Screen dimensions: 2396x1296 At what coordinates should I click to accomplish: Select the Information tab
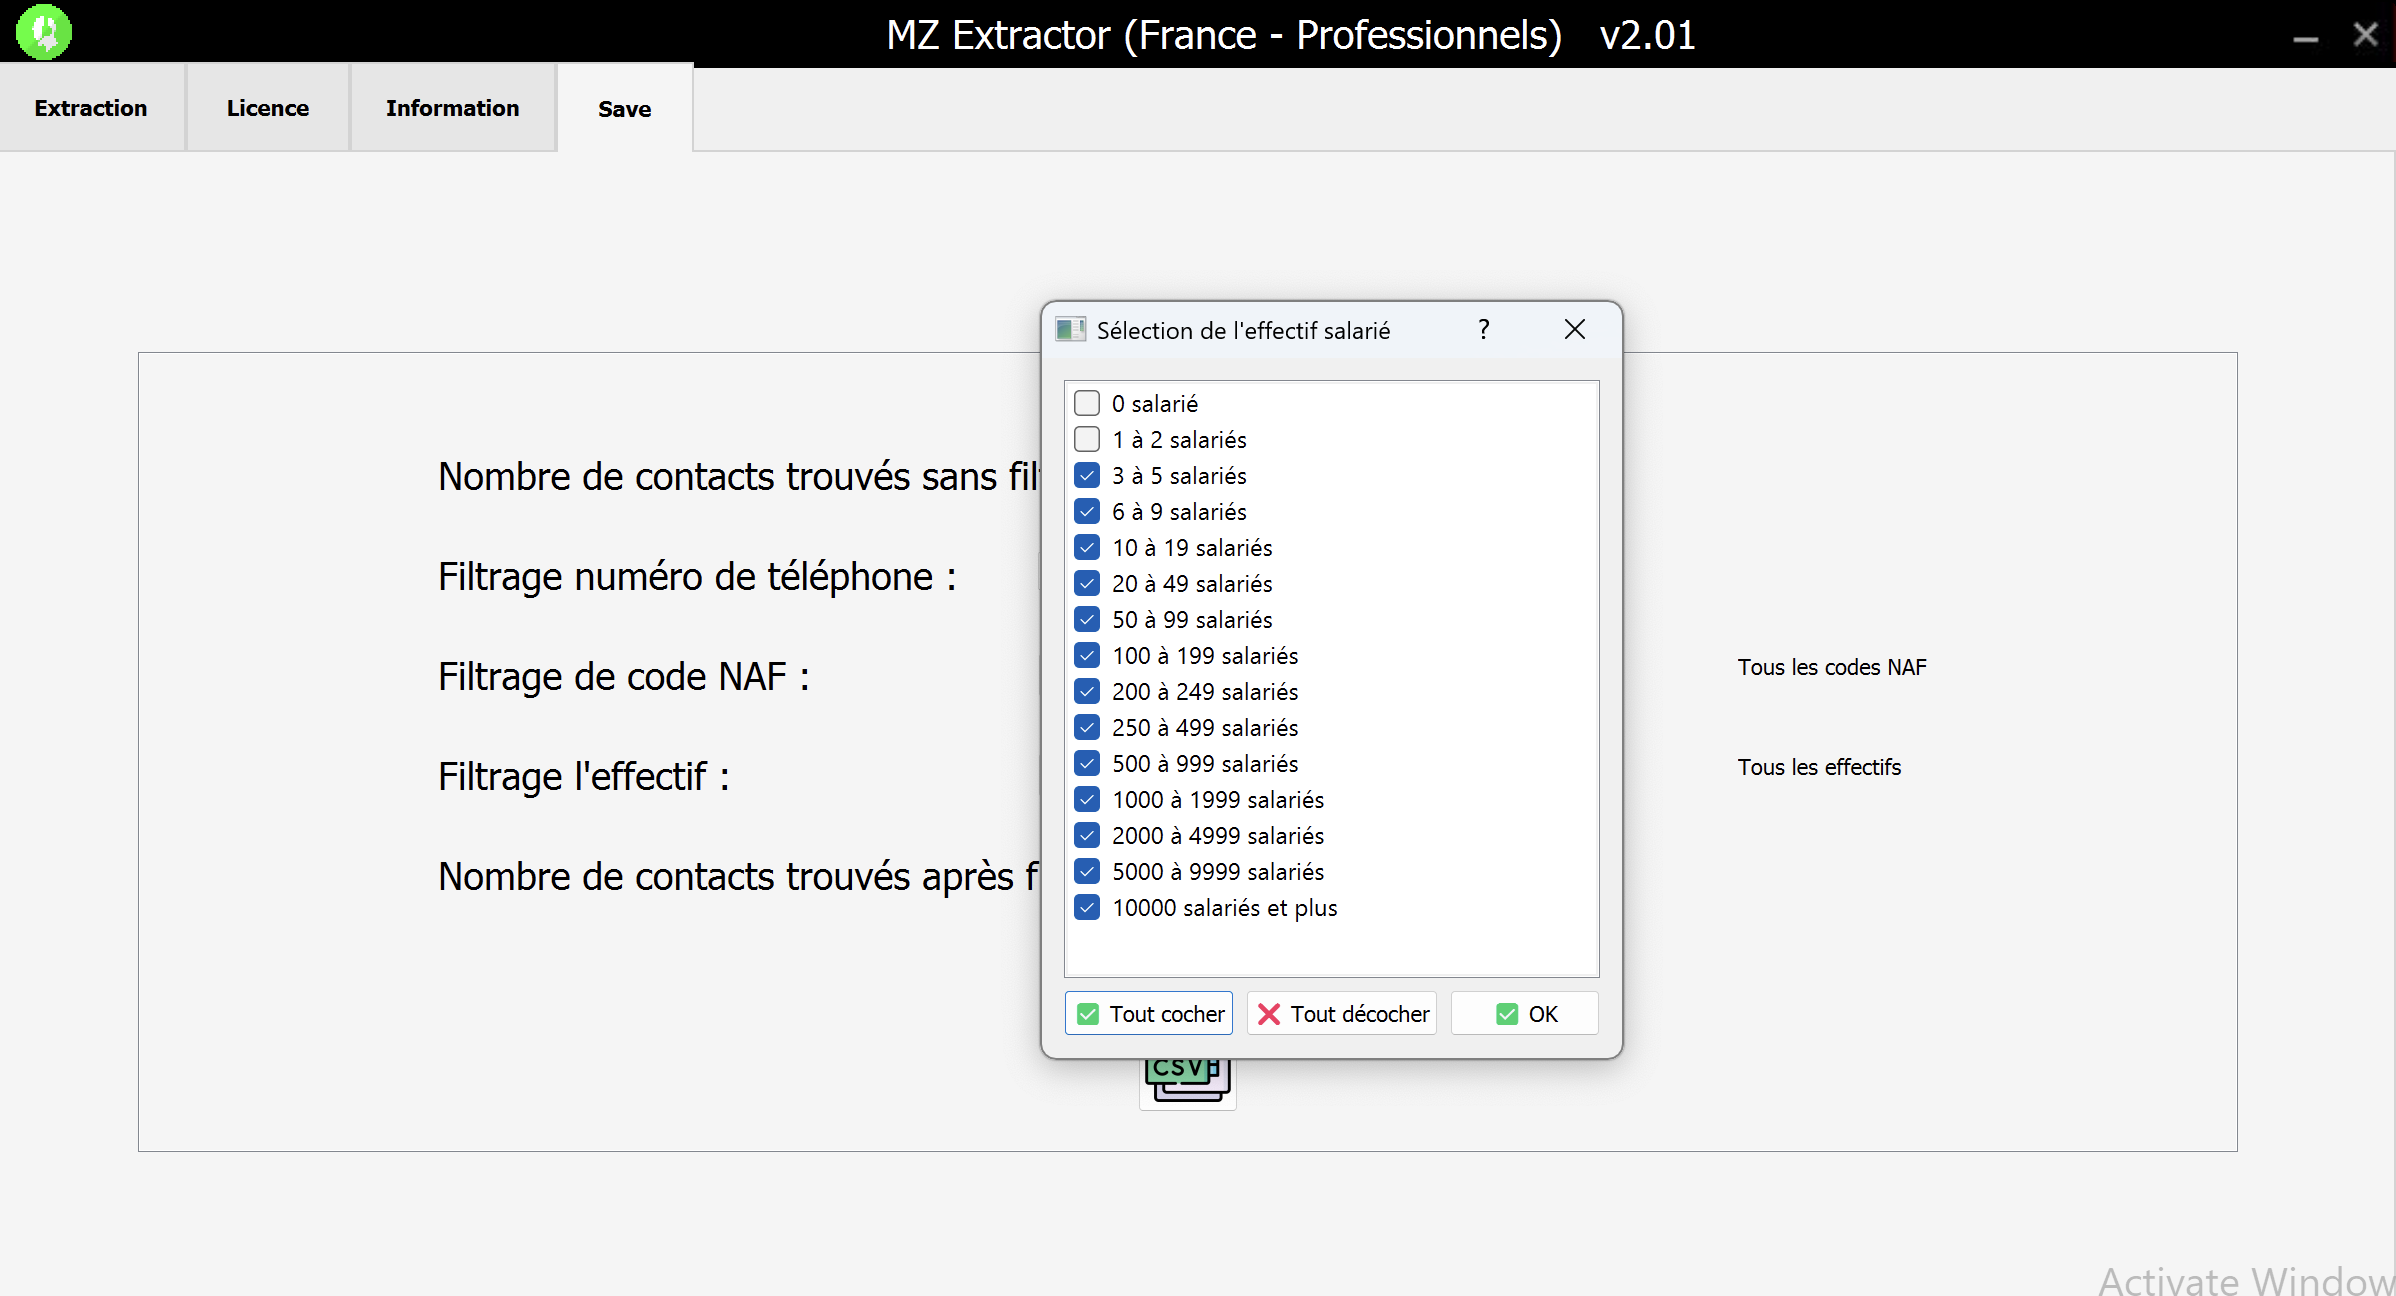click(452, 108)
